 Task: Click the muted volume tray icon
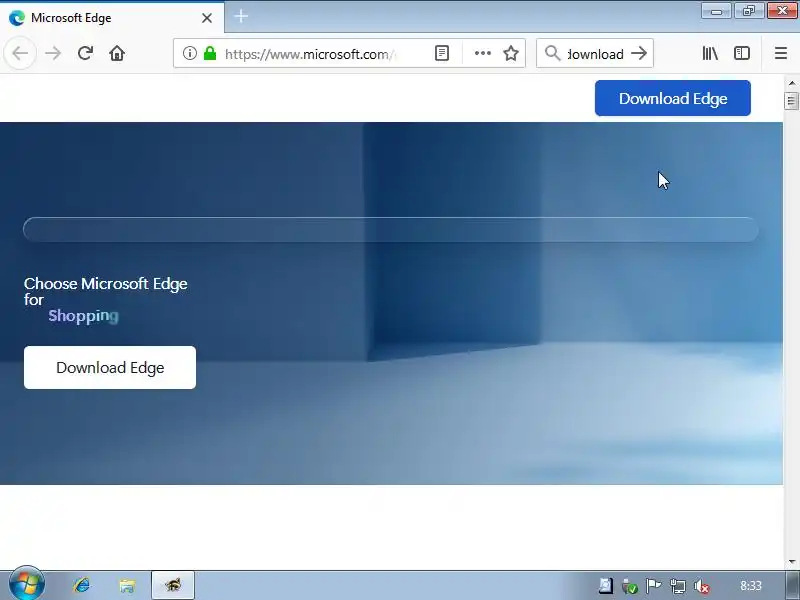tap(702, 586)
